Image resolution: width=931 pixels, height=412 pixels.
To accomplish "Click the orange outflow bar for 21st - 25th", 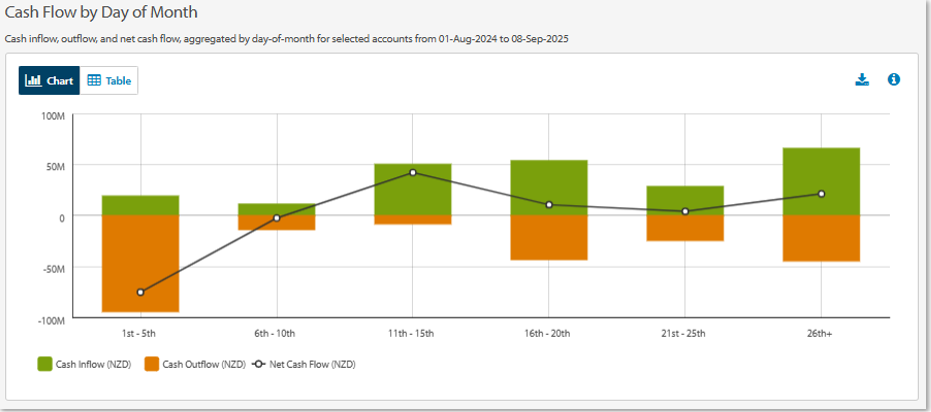I will pos(685,229).
